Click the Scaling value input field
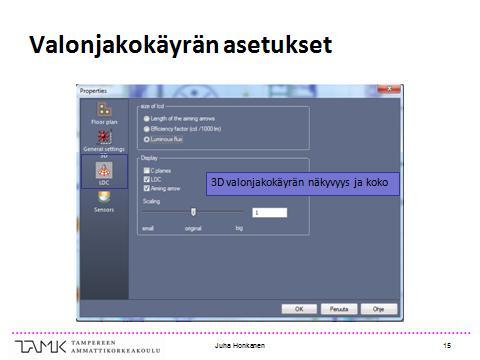 point(270,213)
